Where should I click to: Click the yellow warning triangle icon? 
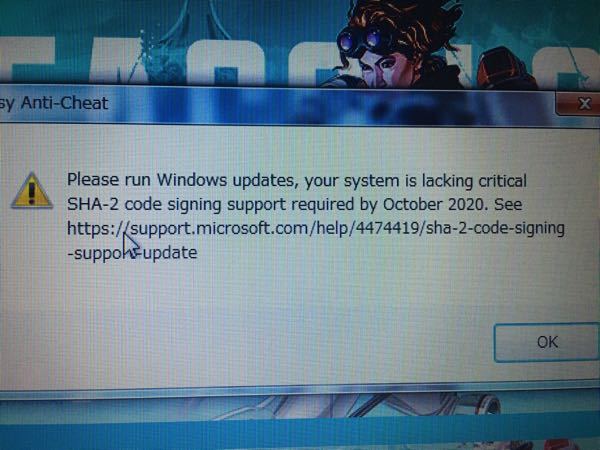point(32,191)
